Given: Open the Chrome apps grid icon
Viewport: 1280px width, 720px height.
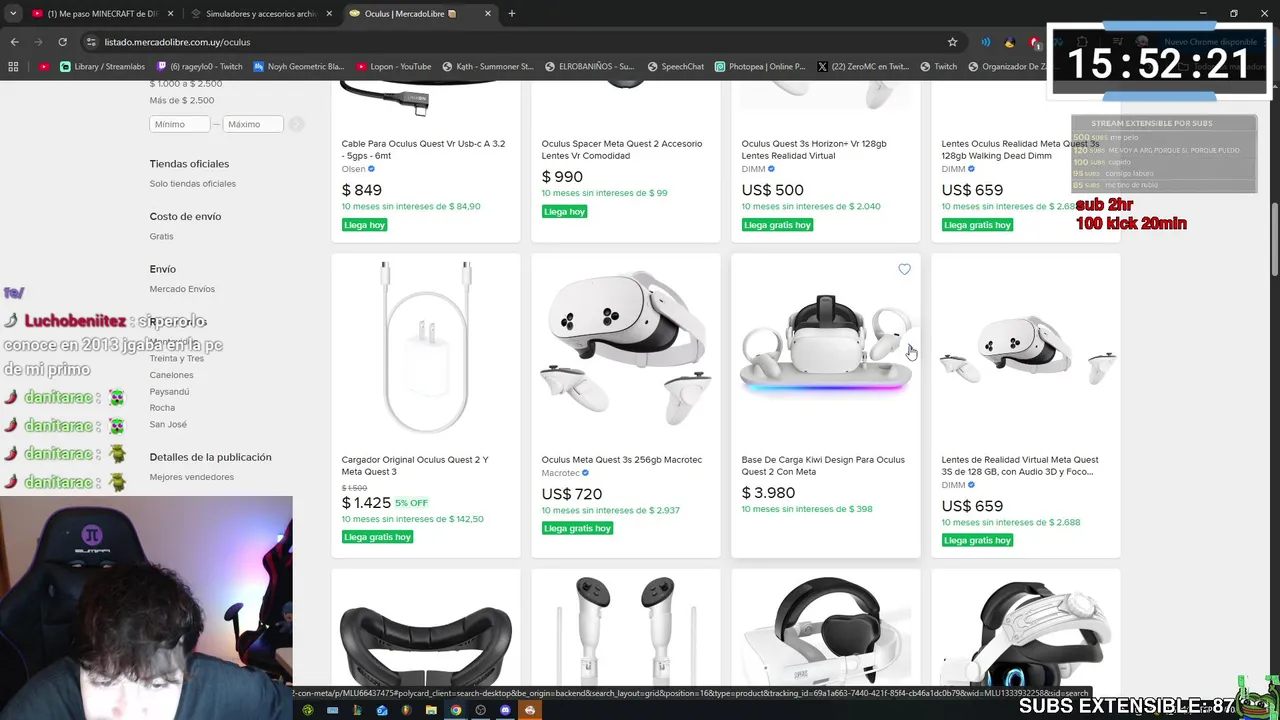Looking at the screenshot, I should coord(13,67).
